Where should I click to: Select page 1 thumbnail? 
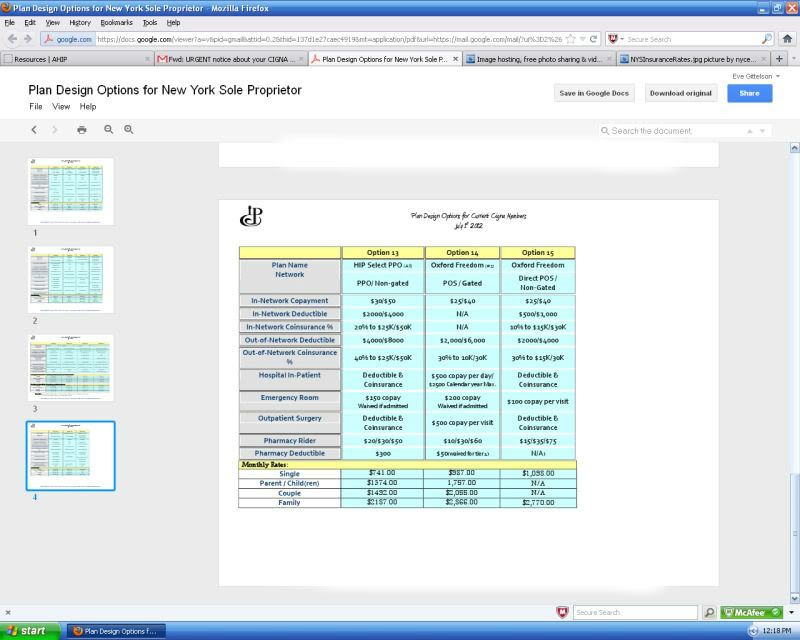(x=71, y=191)
